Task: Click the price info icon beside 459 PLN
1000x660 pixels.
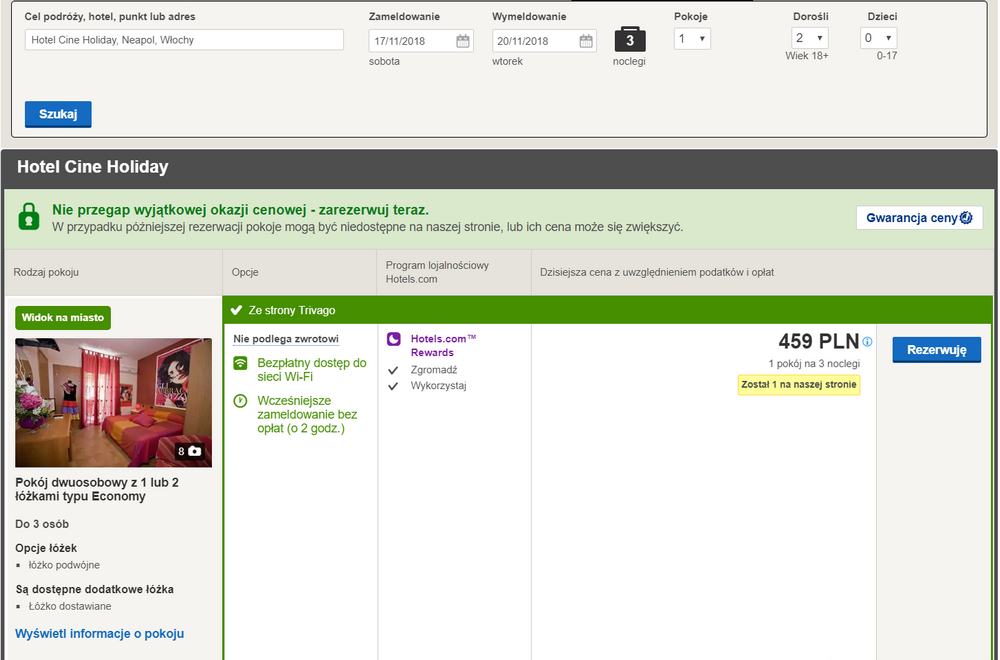Action: click(867, 342)
